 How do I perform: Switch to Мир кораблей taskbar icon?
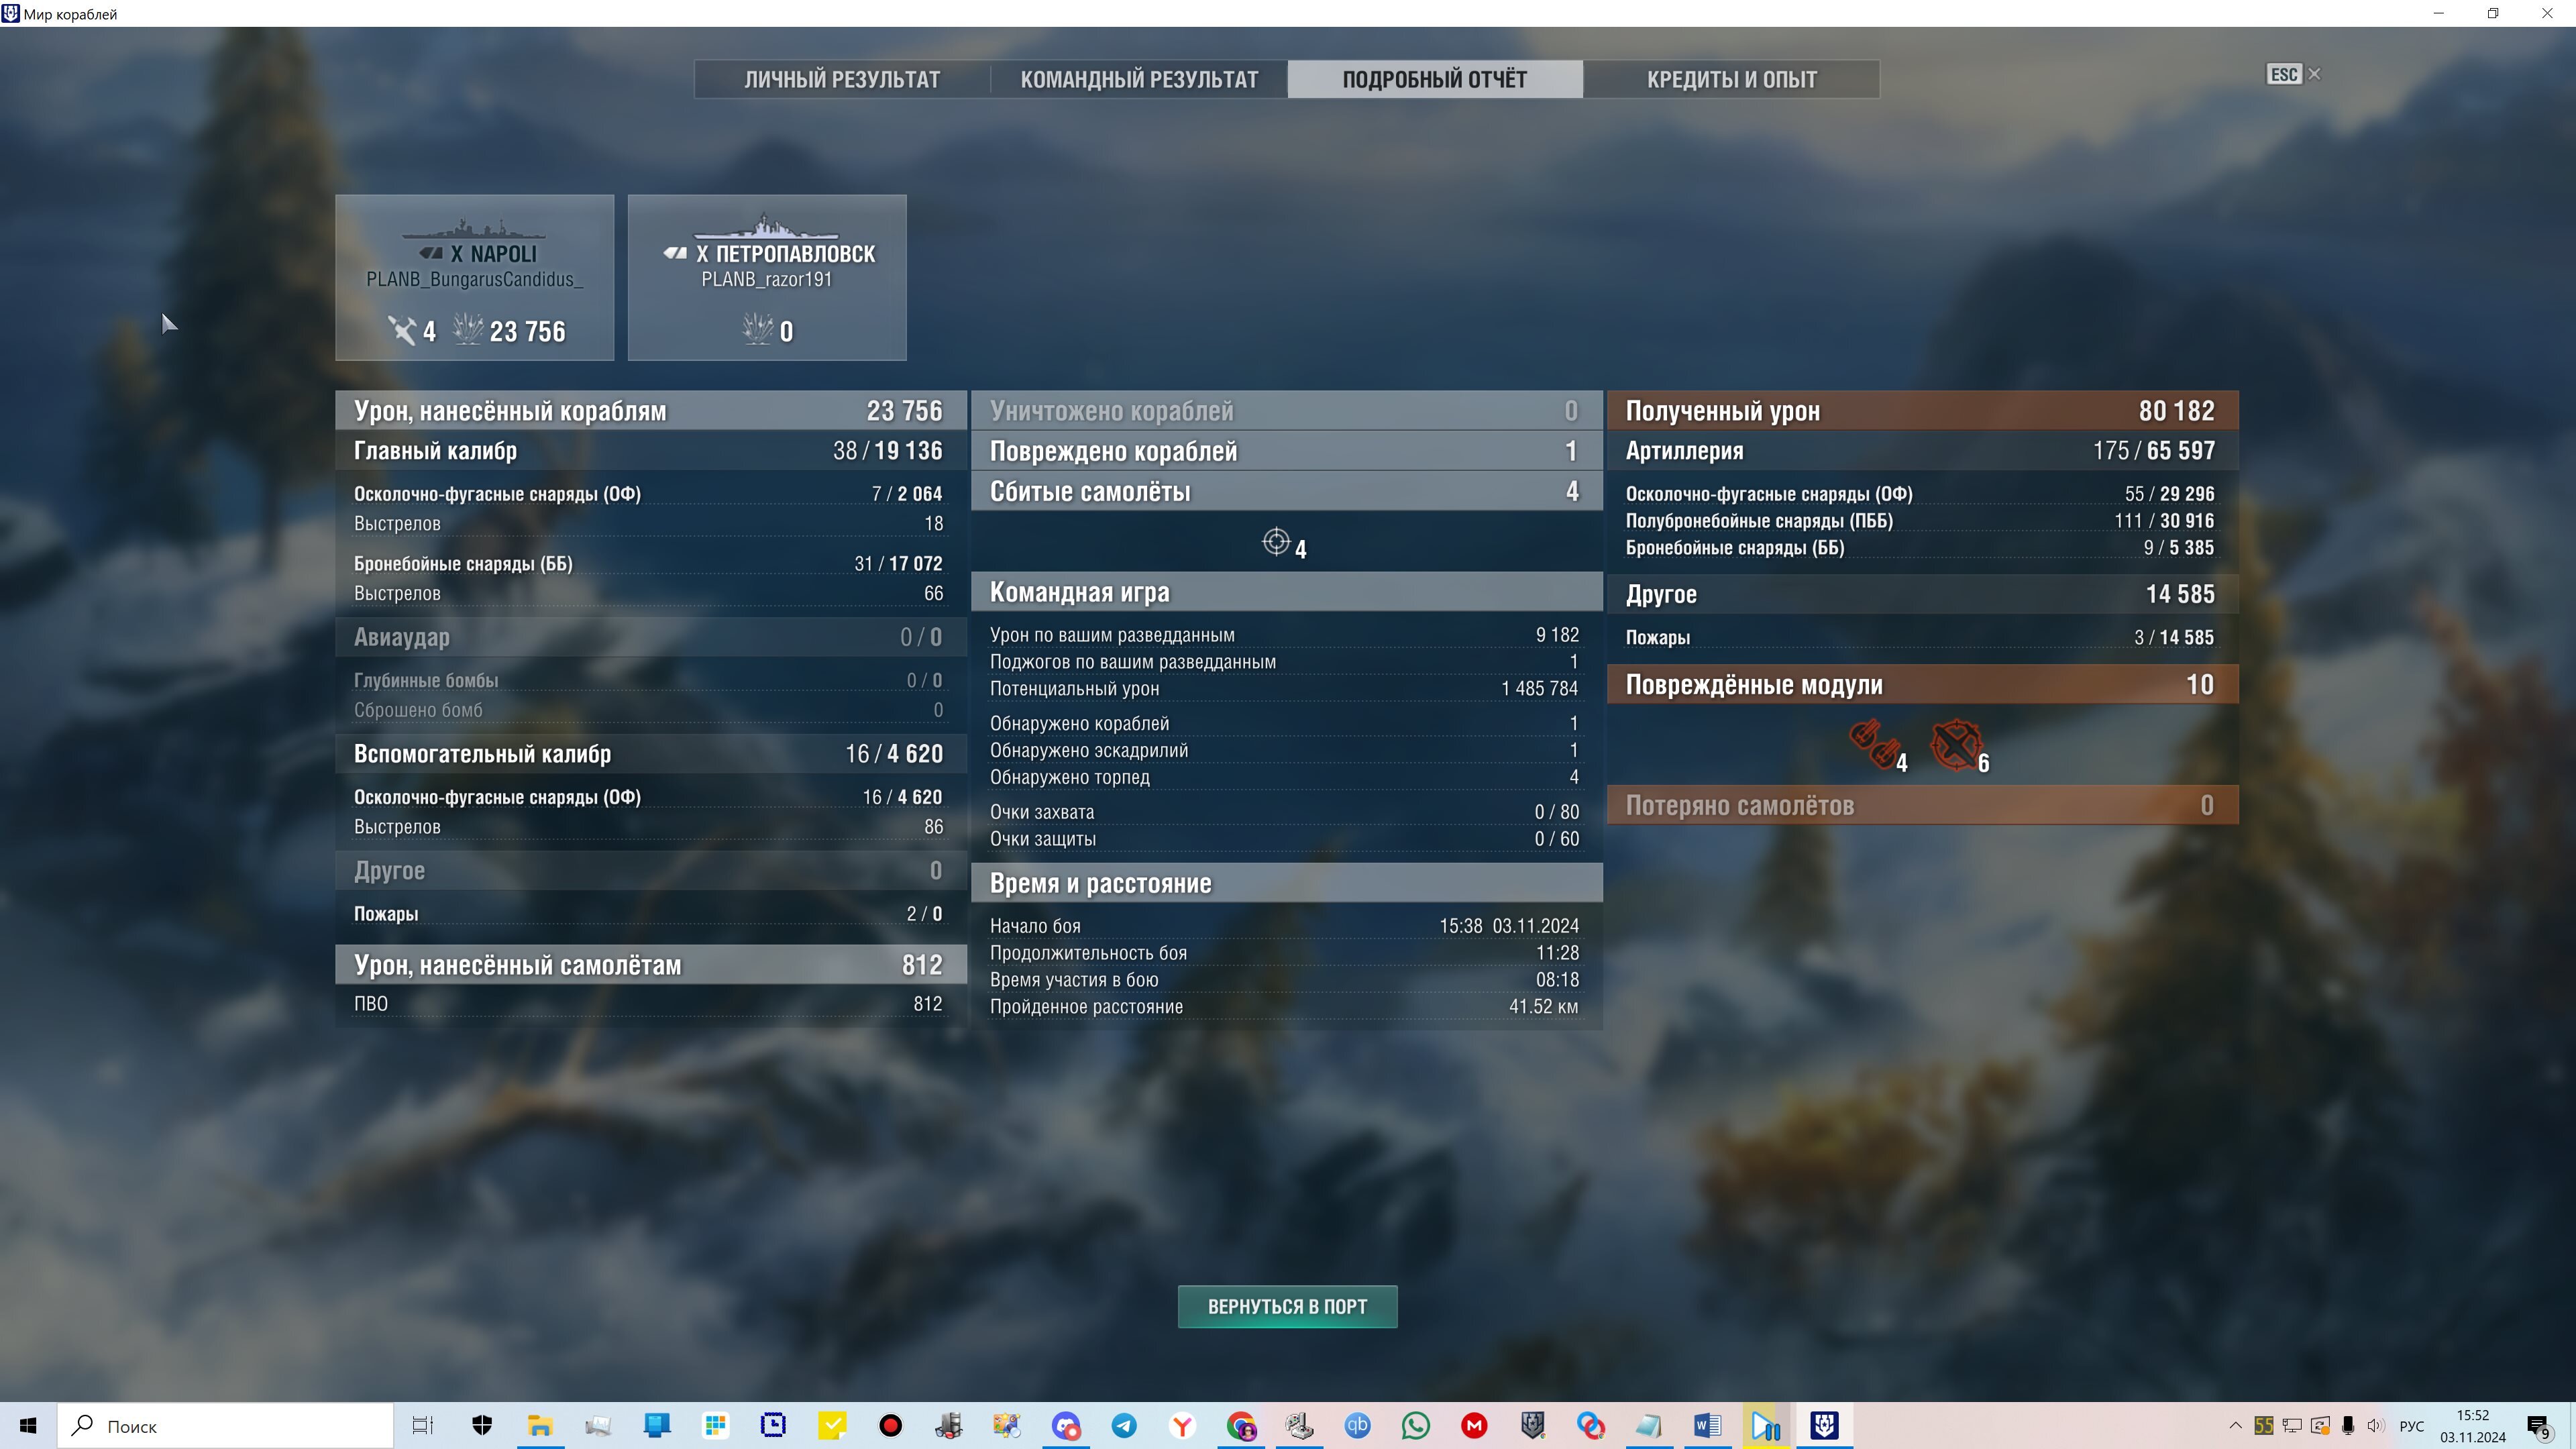point(1824,1425)
